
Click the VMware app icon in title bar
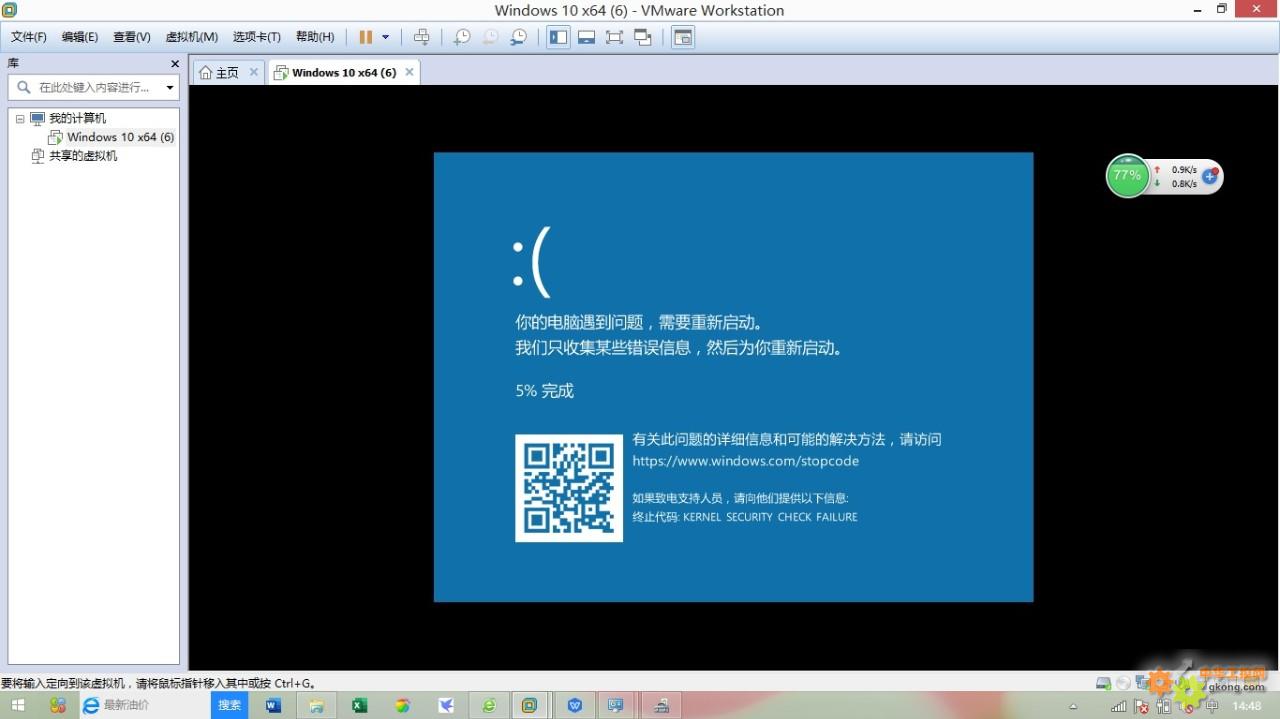[9, 10]
